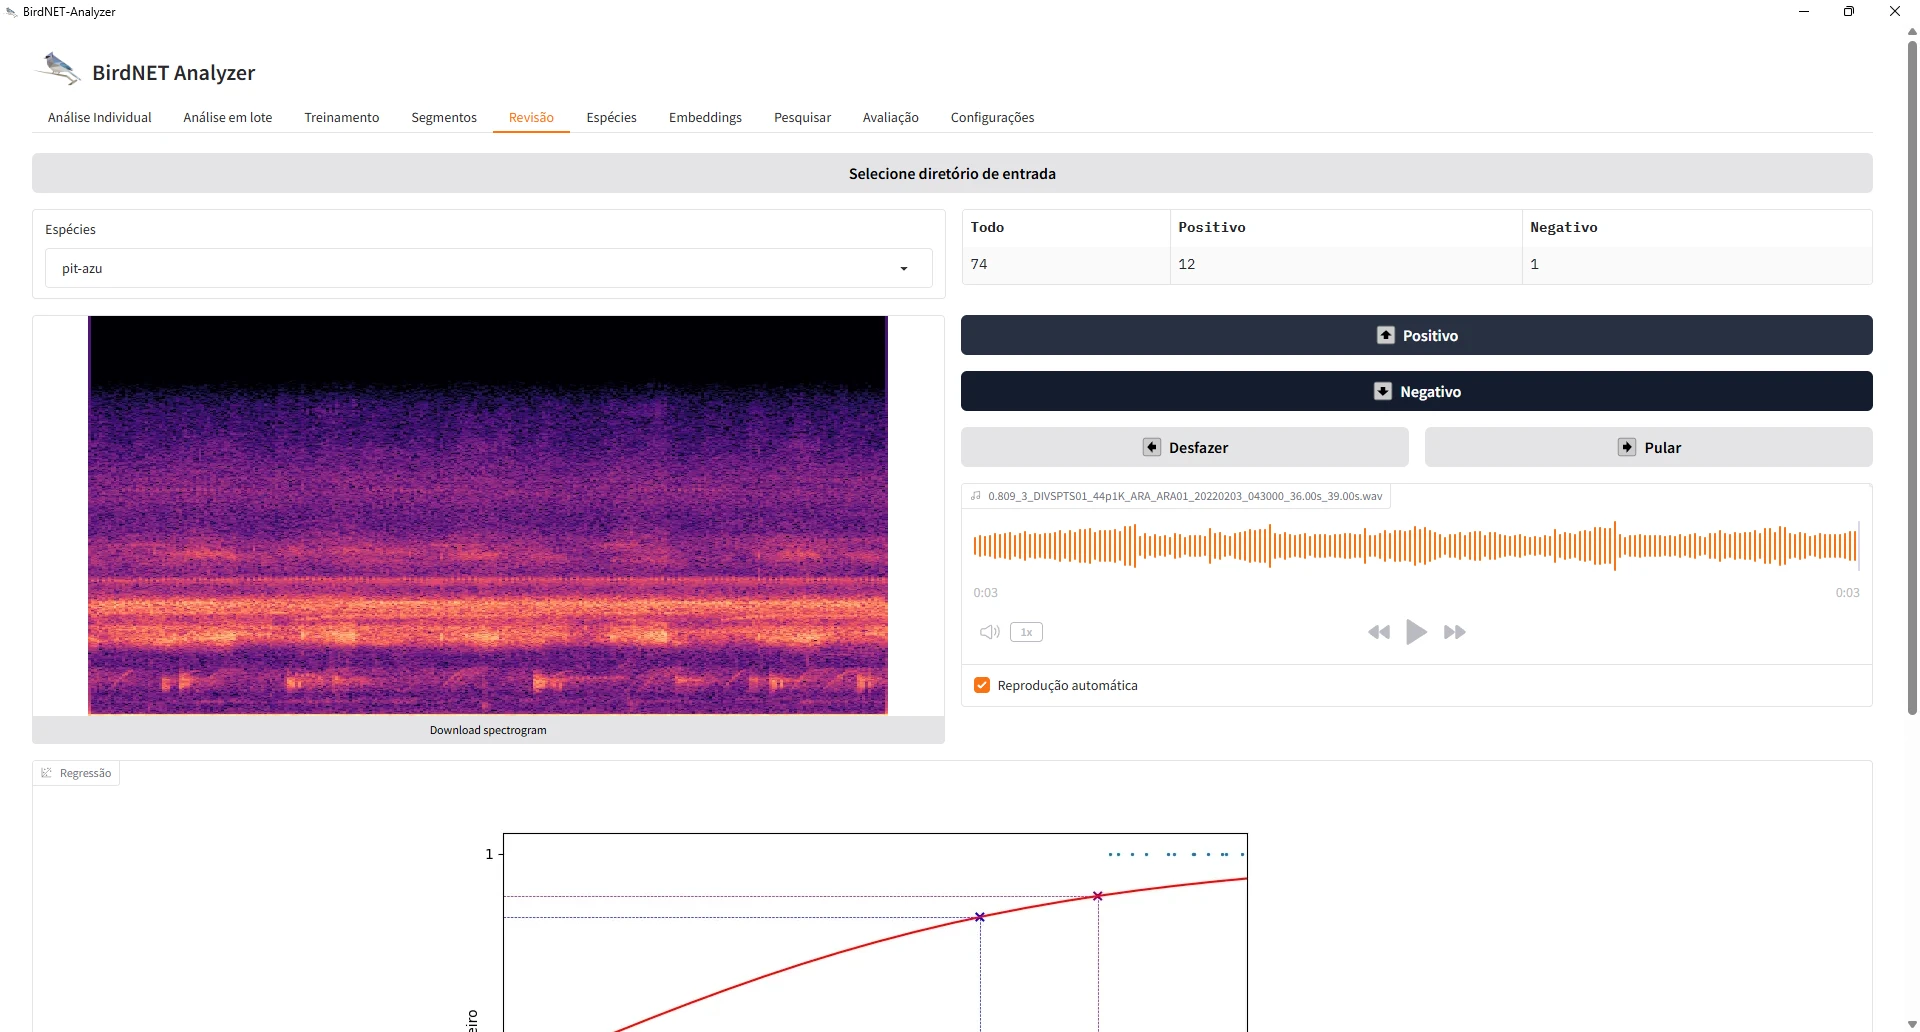Click the rewind icon in audio player
Image resolution: width=1920 pixels, height=1032 pixels.
pyautogui.click(x=1379, y=632)
